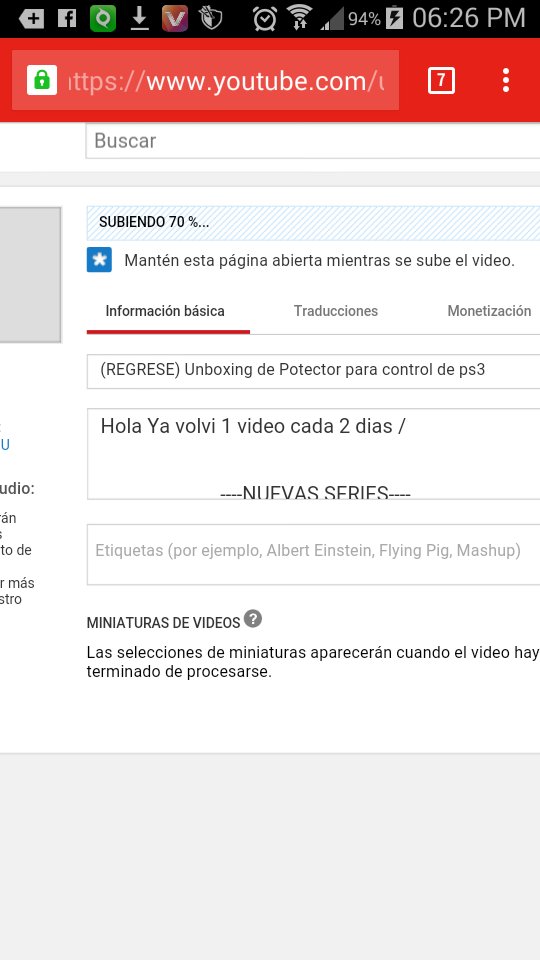Viewport: 540px width, 960px height.
Task: Tap the download arrow status bar icon
Action: pos(140,19)
